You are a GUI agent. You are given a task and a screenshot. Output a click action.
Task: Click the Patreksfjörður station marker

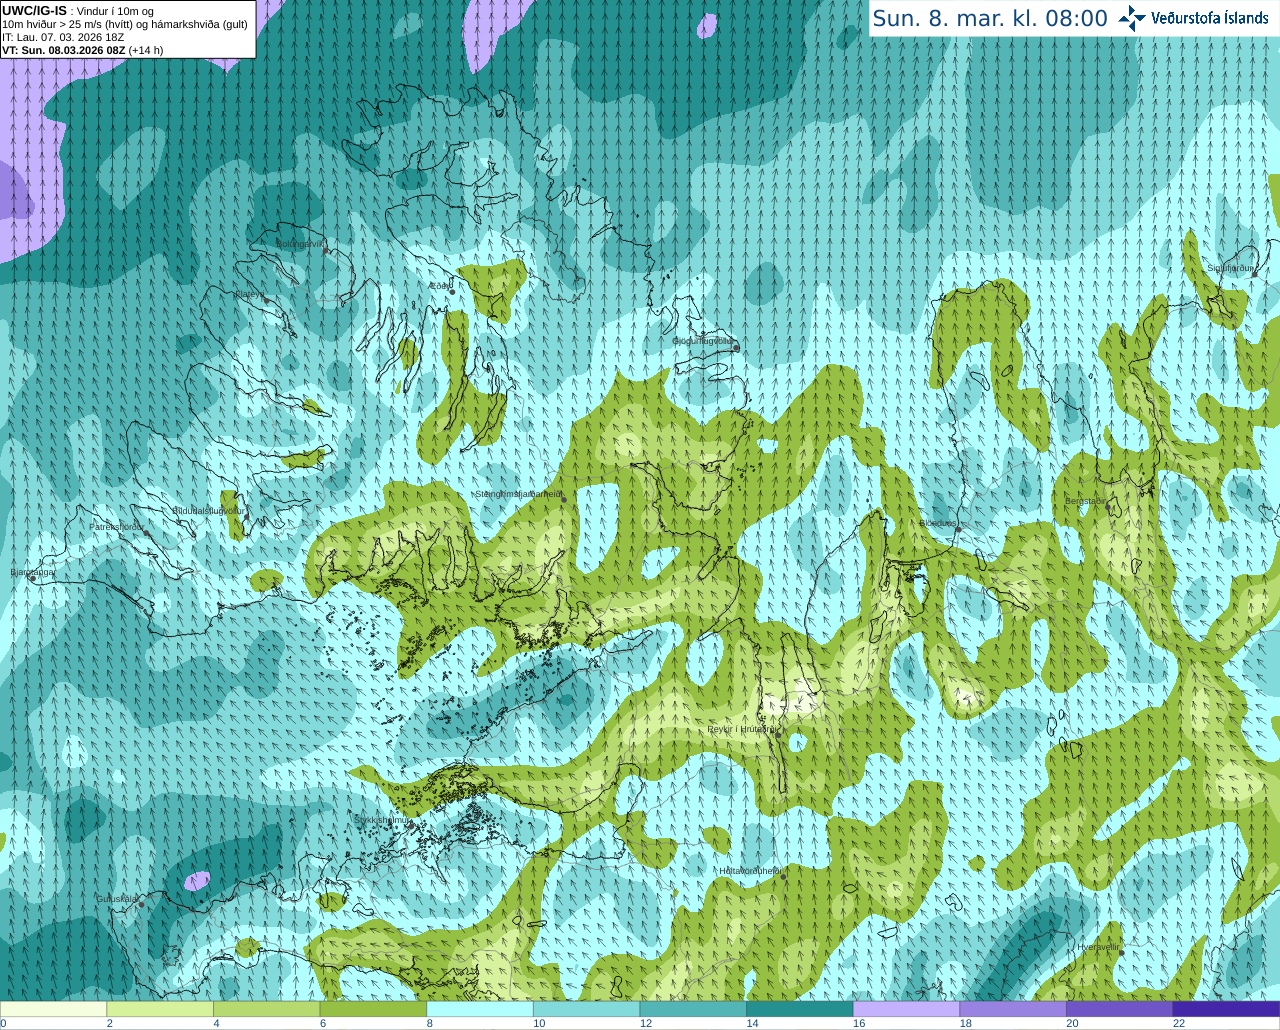[x=146, y=532]
